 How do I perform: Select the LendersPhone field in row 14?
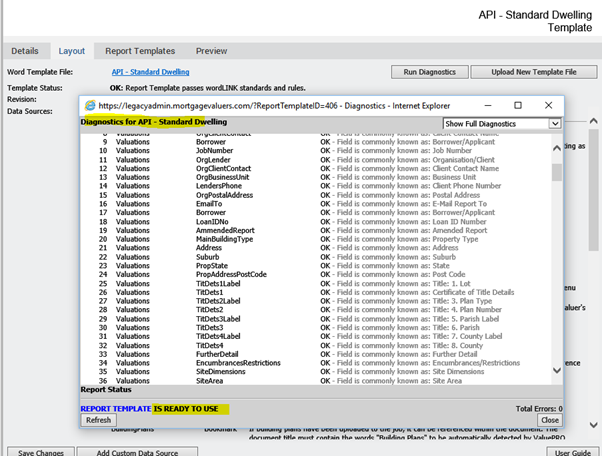[x=219, y=186]
